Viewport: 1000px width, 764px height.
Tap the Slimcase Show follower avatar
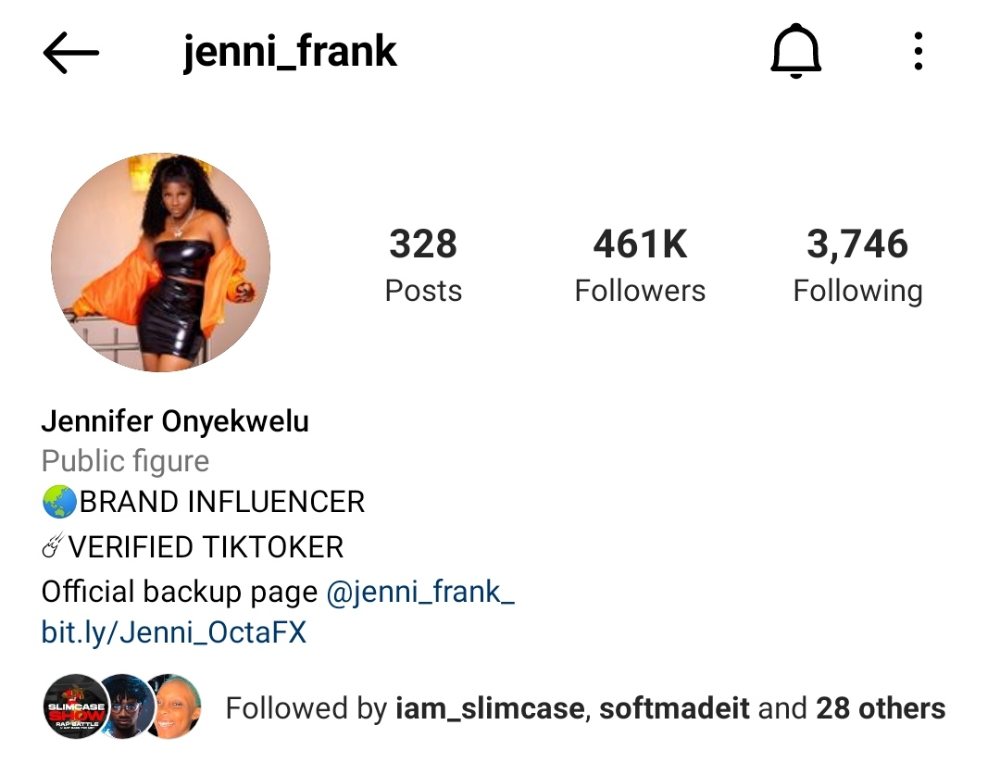click(76, 707)
